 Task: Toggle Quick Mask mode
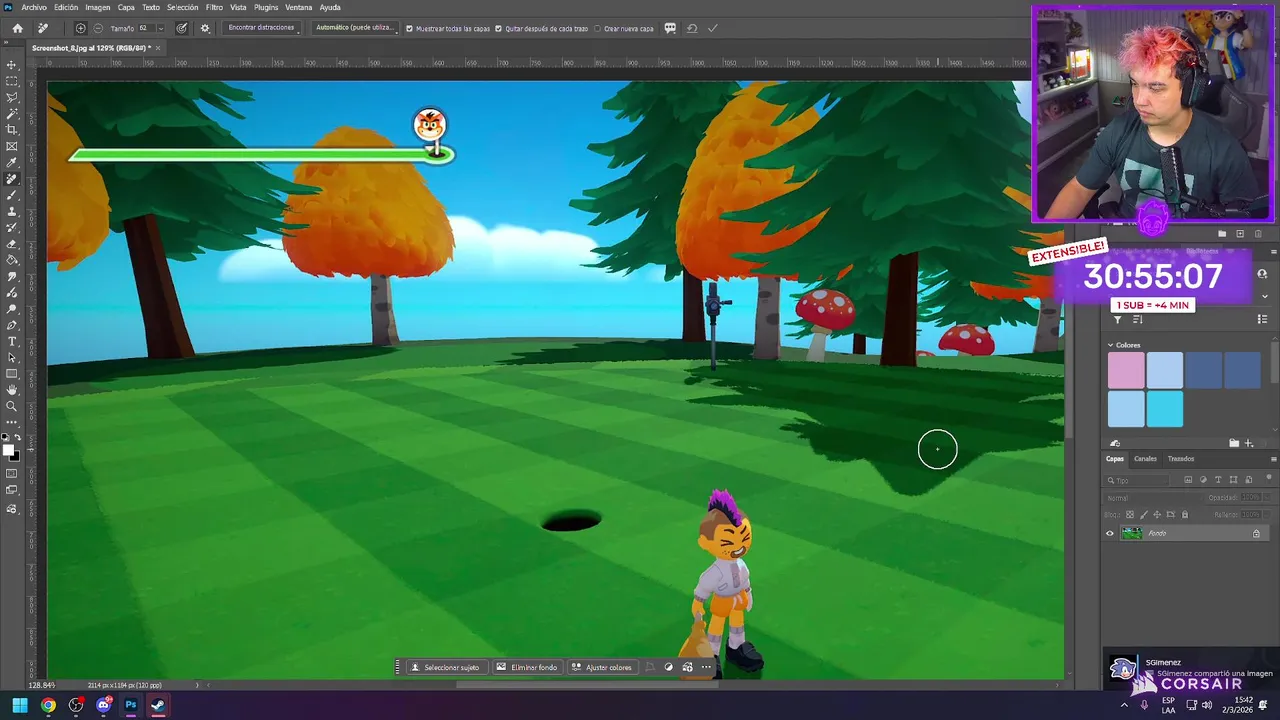coord(12,473)
